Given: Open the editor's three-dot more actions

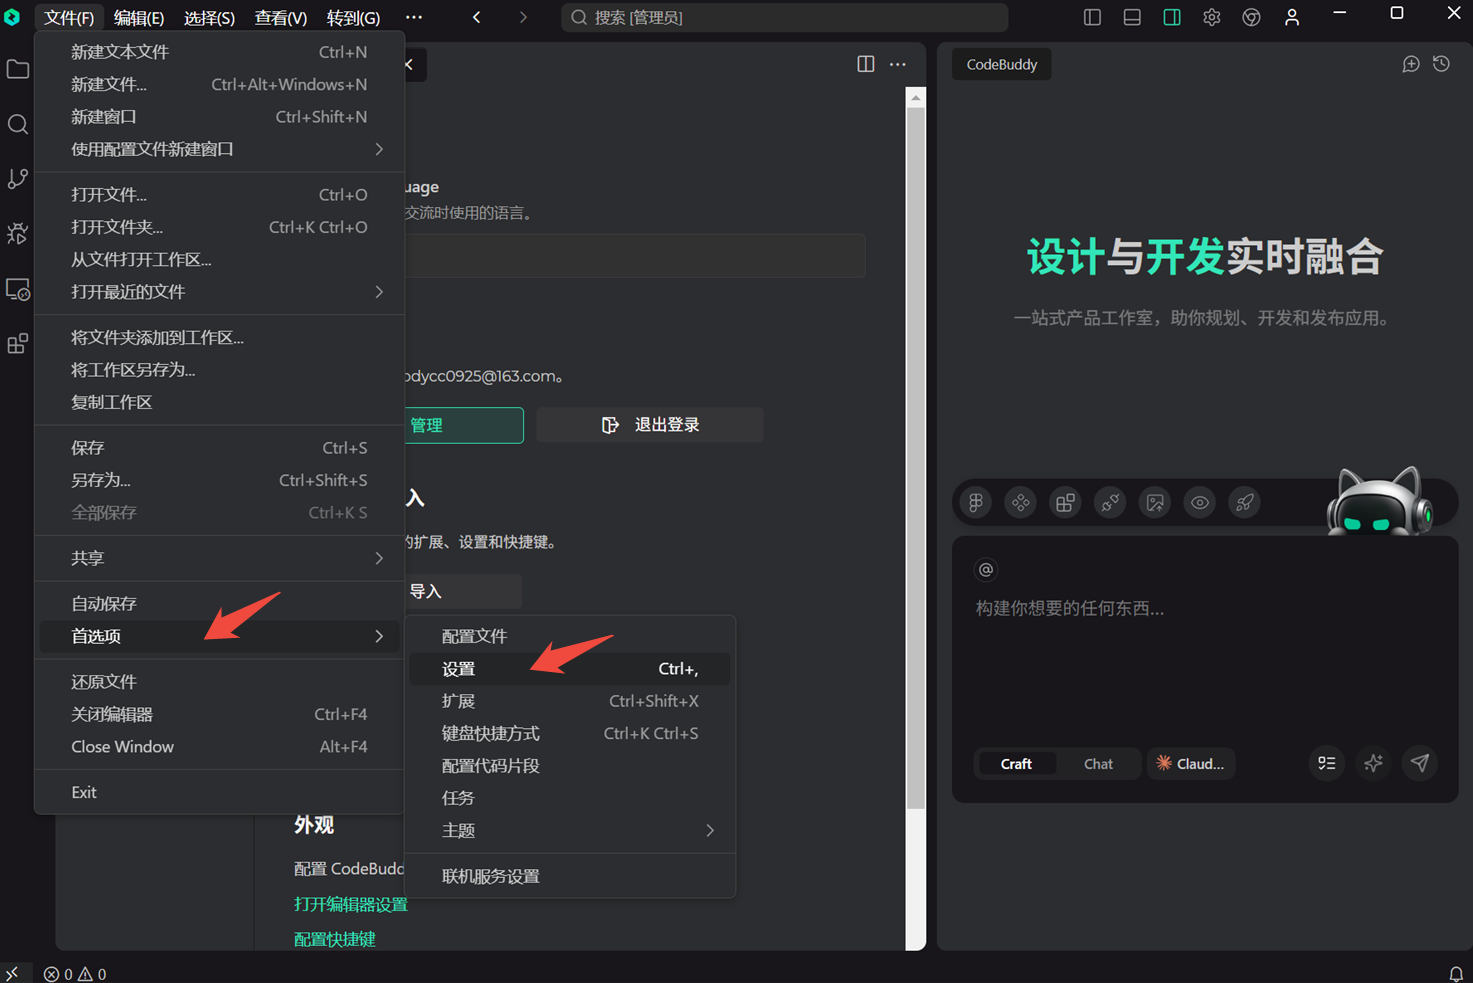Looking at the screenshot, I should pos(898,64).
